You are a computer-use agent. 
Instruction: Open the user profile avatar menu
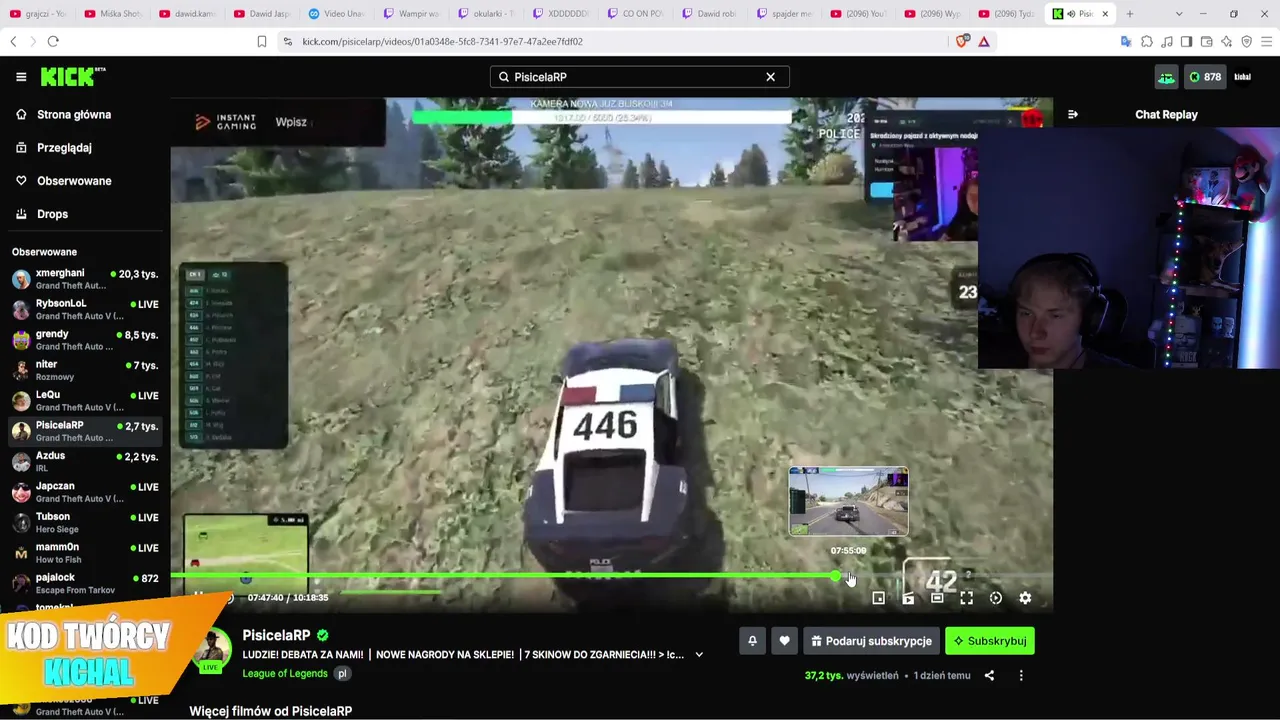(1242, 77)
